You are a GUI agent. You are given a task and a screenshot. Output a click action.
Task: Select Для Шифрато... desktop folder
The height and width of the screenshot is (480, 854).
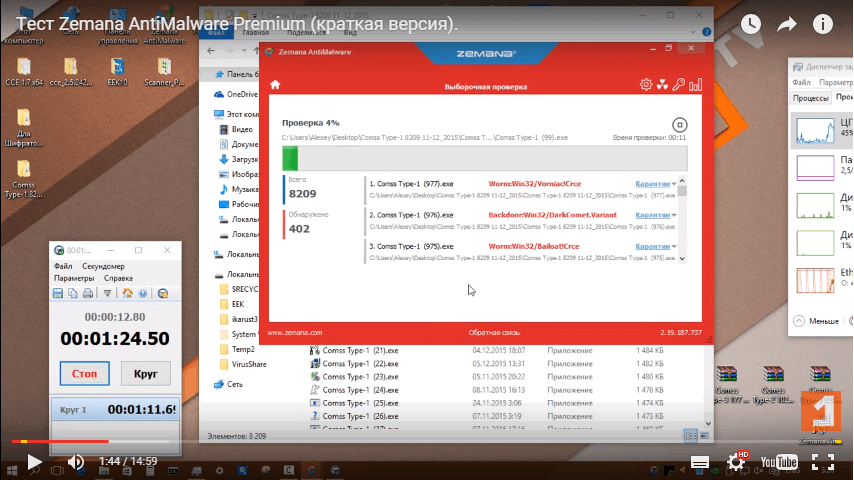[23, 127]
